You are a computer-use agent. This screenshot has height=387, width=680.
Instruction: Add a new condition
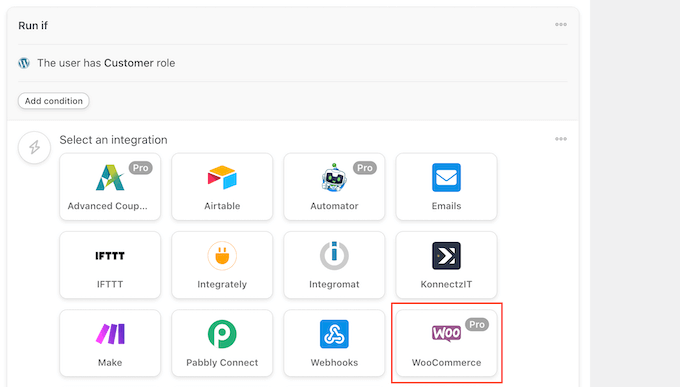point(53,101)
